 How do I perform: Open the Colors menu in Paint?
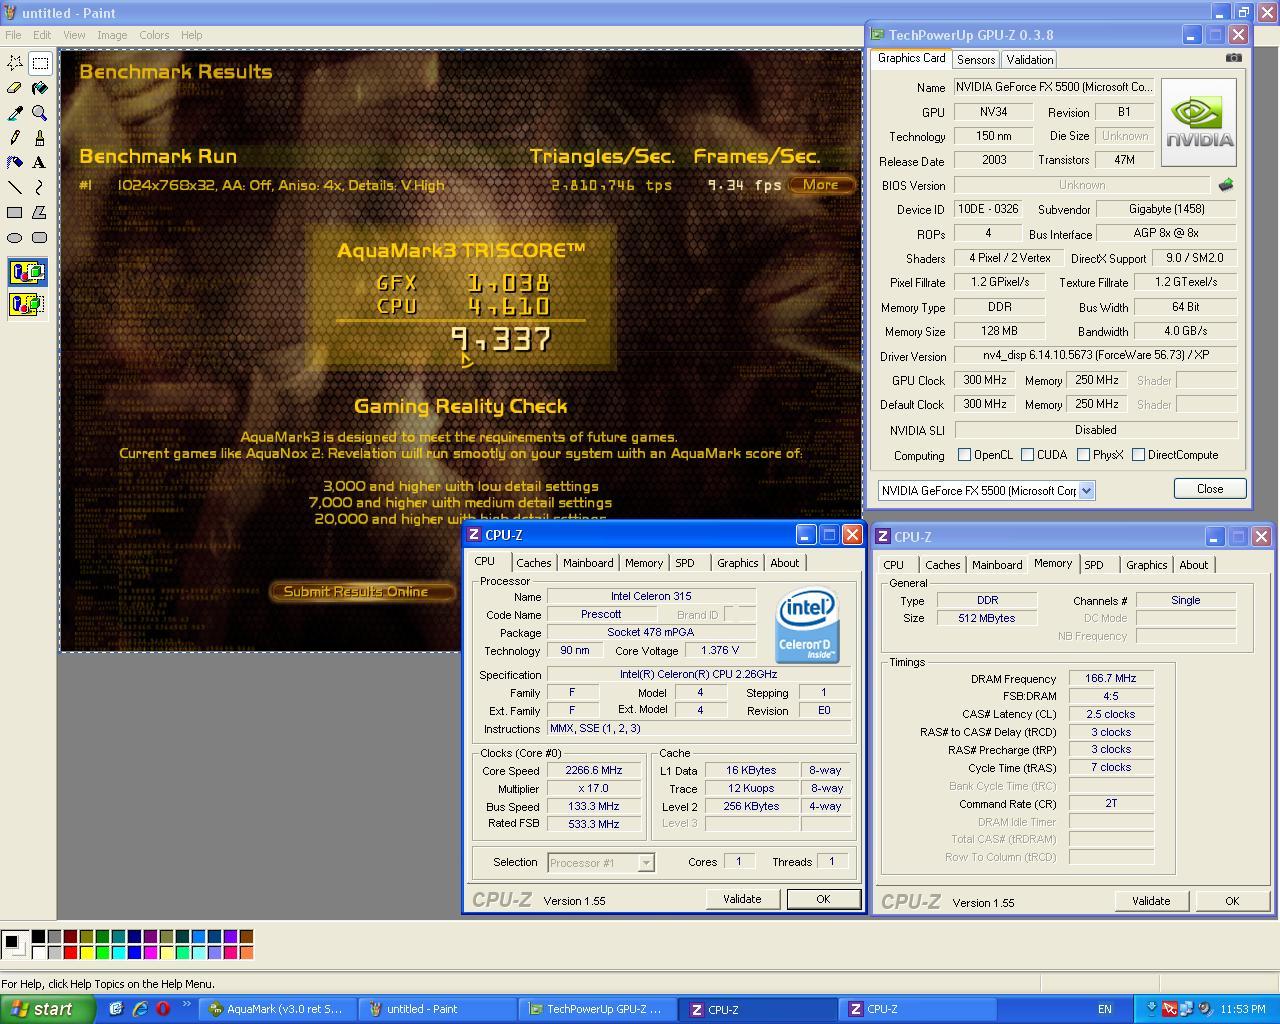(154, 35)
